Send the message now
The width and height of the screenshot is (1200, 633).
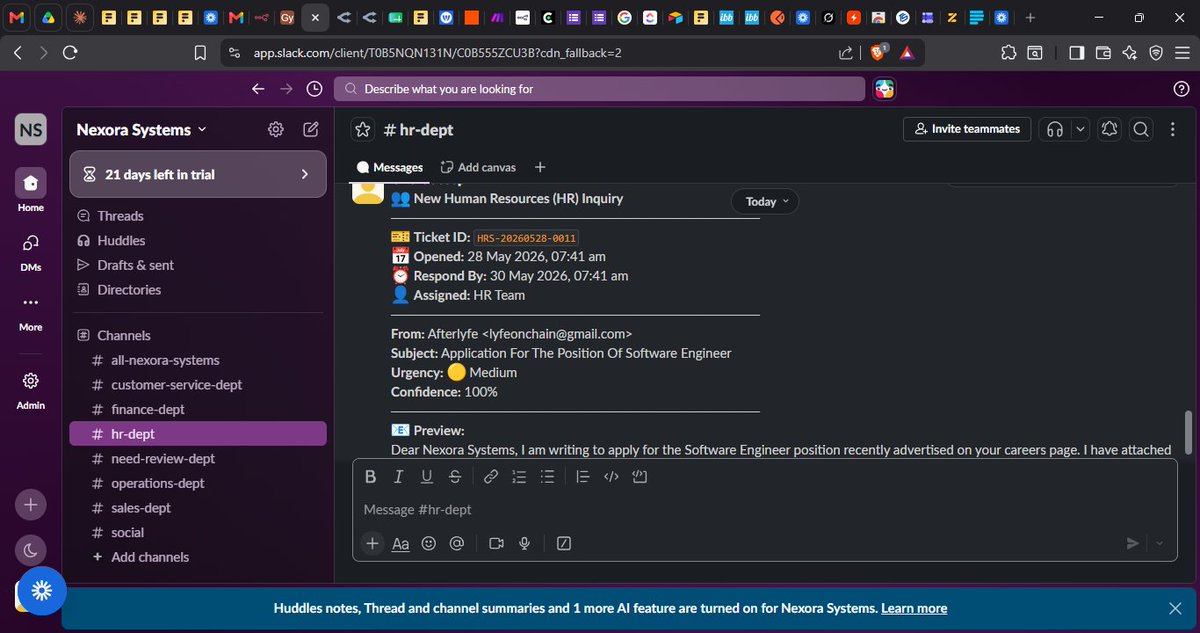[1133, 543]
